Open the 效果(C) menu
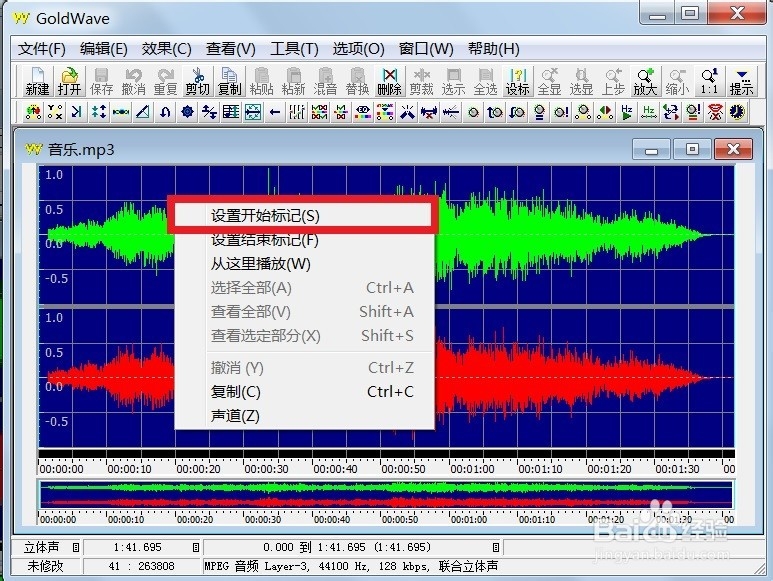Screen dimensions: 773x581 click(x=167, y=49)
